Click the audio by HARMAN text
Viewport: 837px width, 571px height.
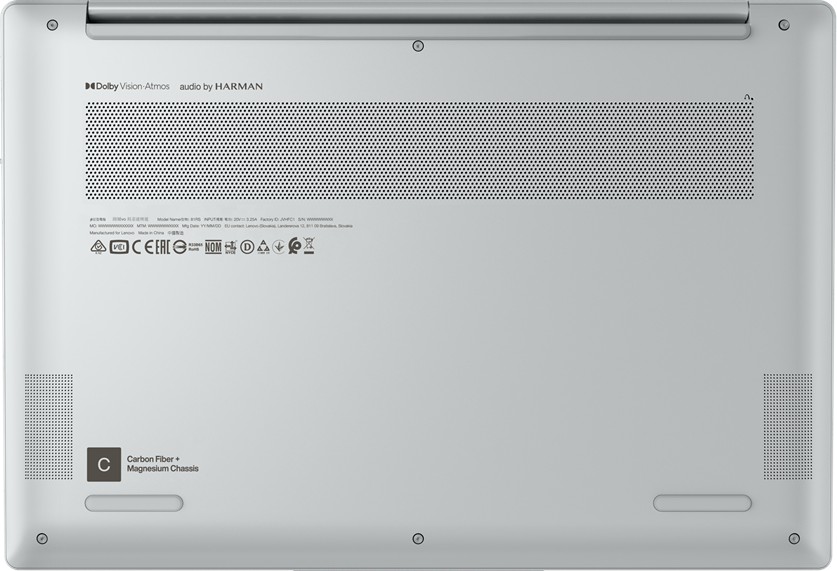(221, 87)
